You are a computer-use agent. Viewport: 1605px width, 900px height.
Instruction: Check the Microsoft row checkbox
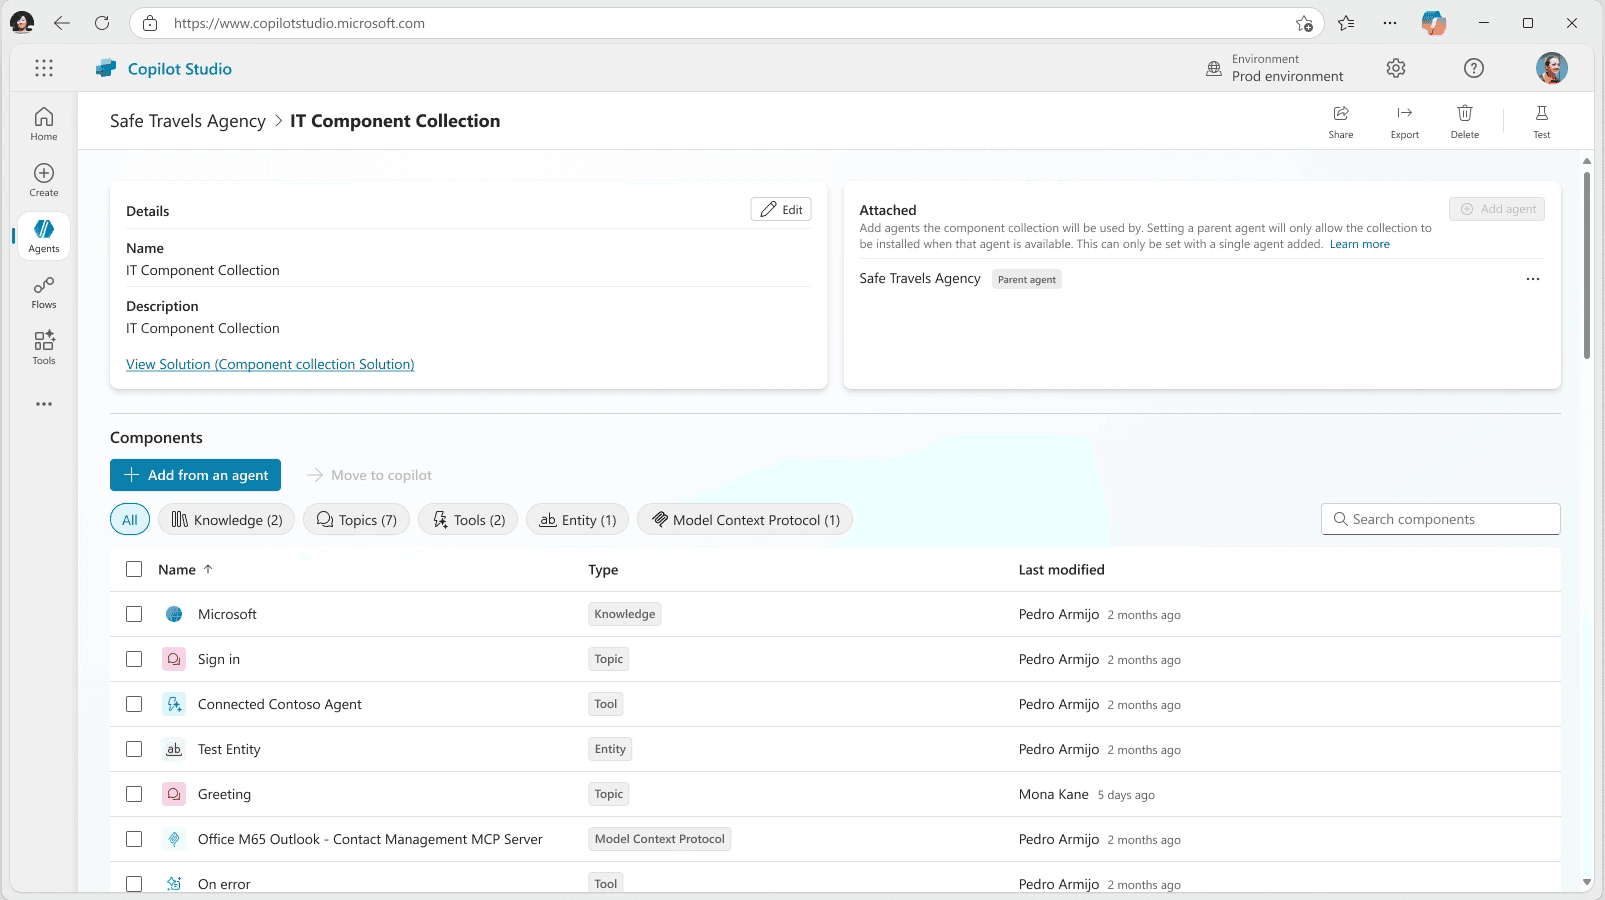[134, 614]
